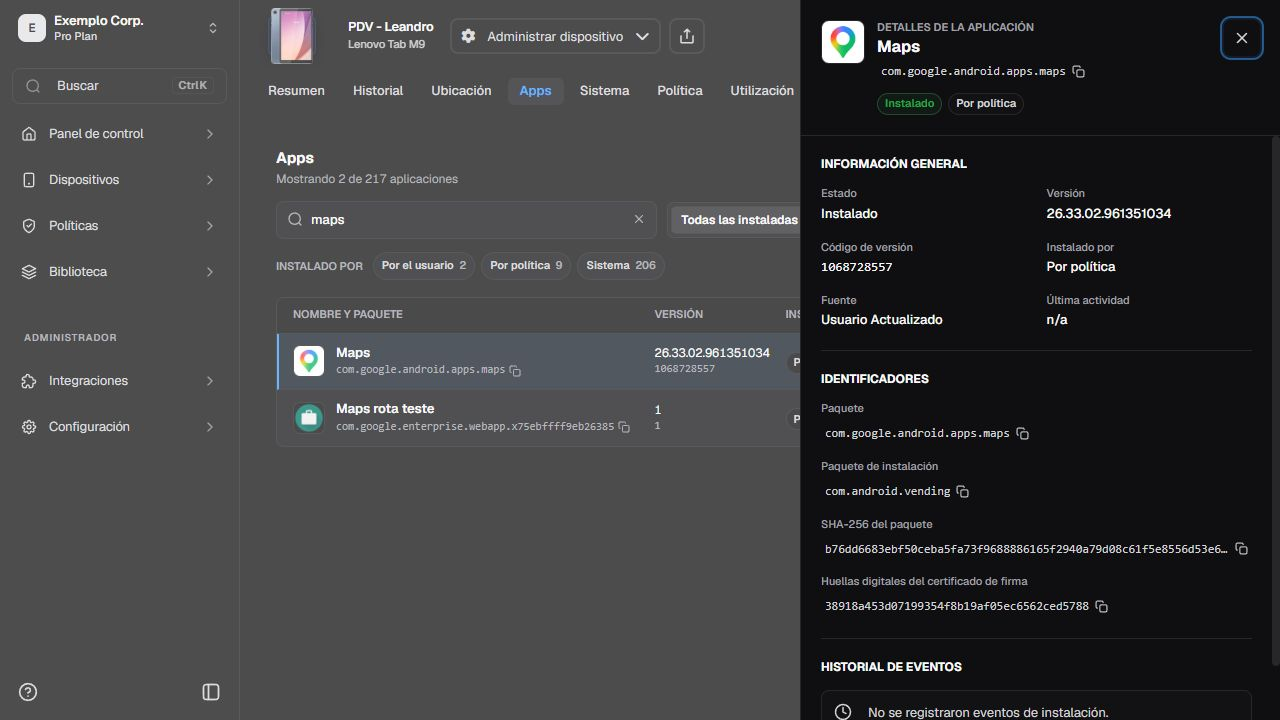The height and width of the screenshot is (720, 1280).
Task: Click the Por política badge in panel header
Action: (x=986, y=103)
